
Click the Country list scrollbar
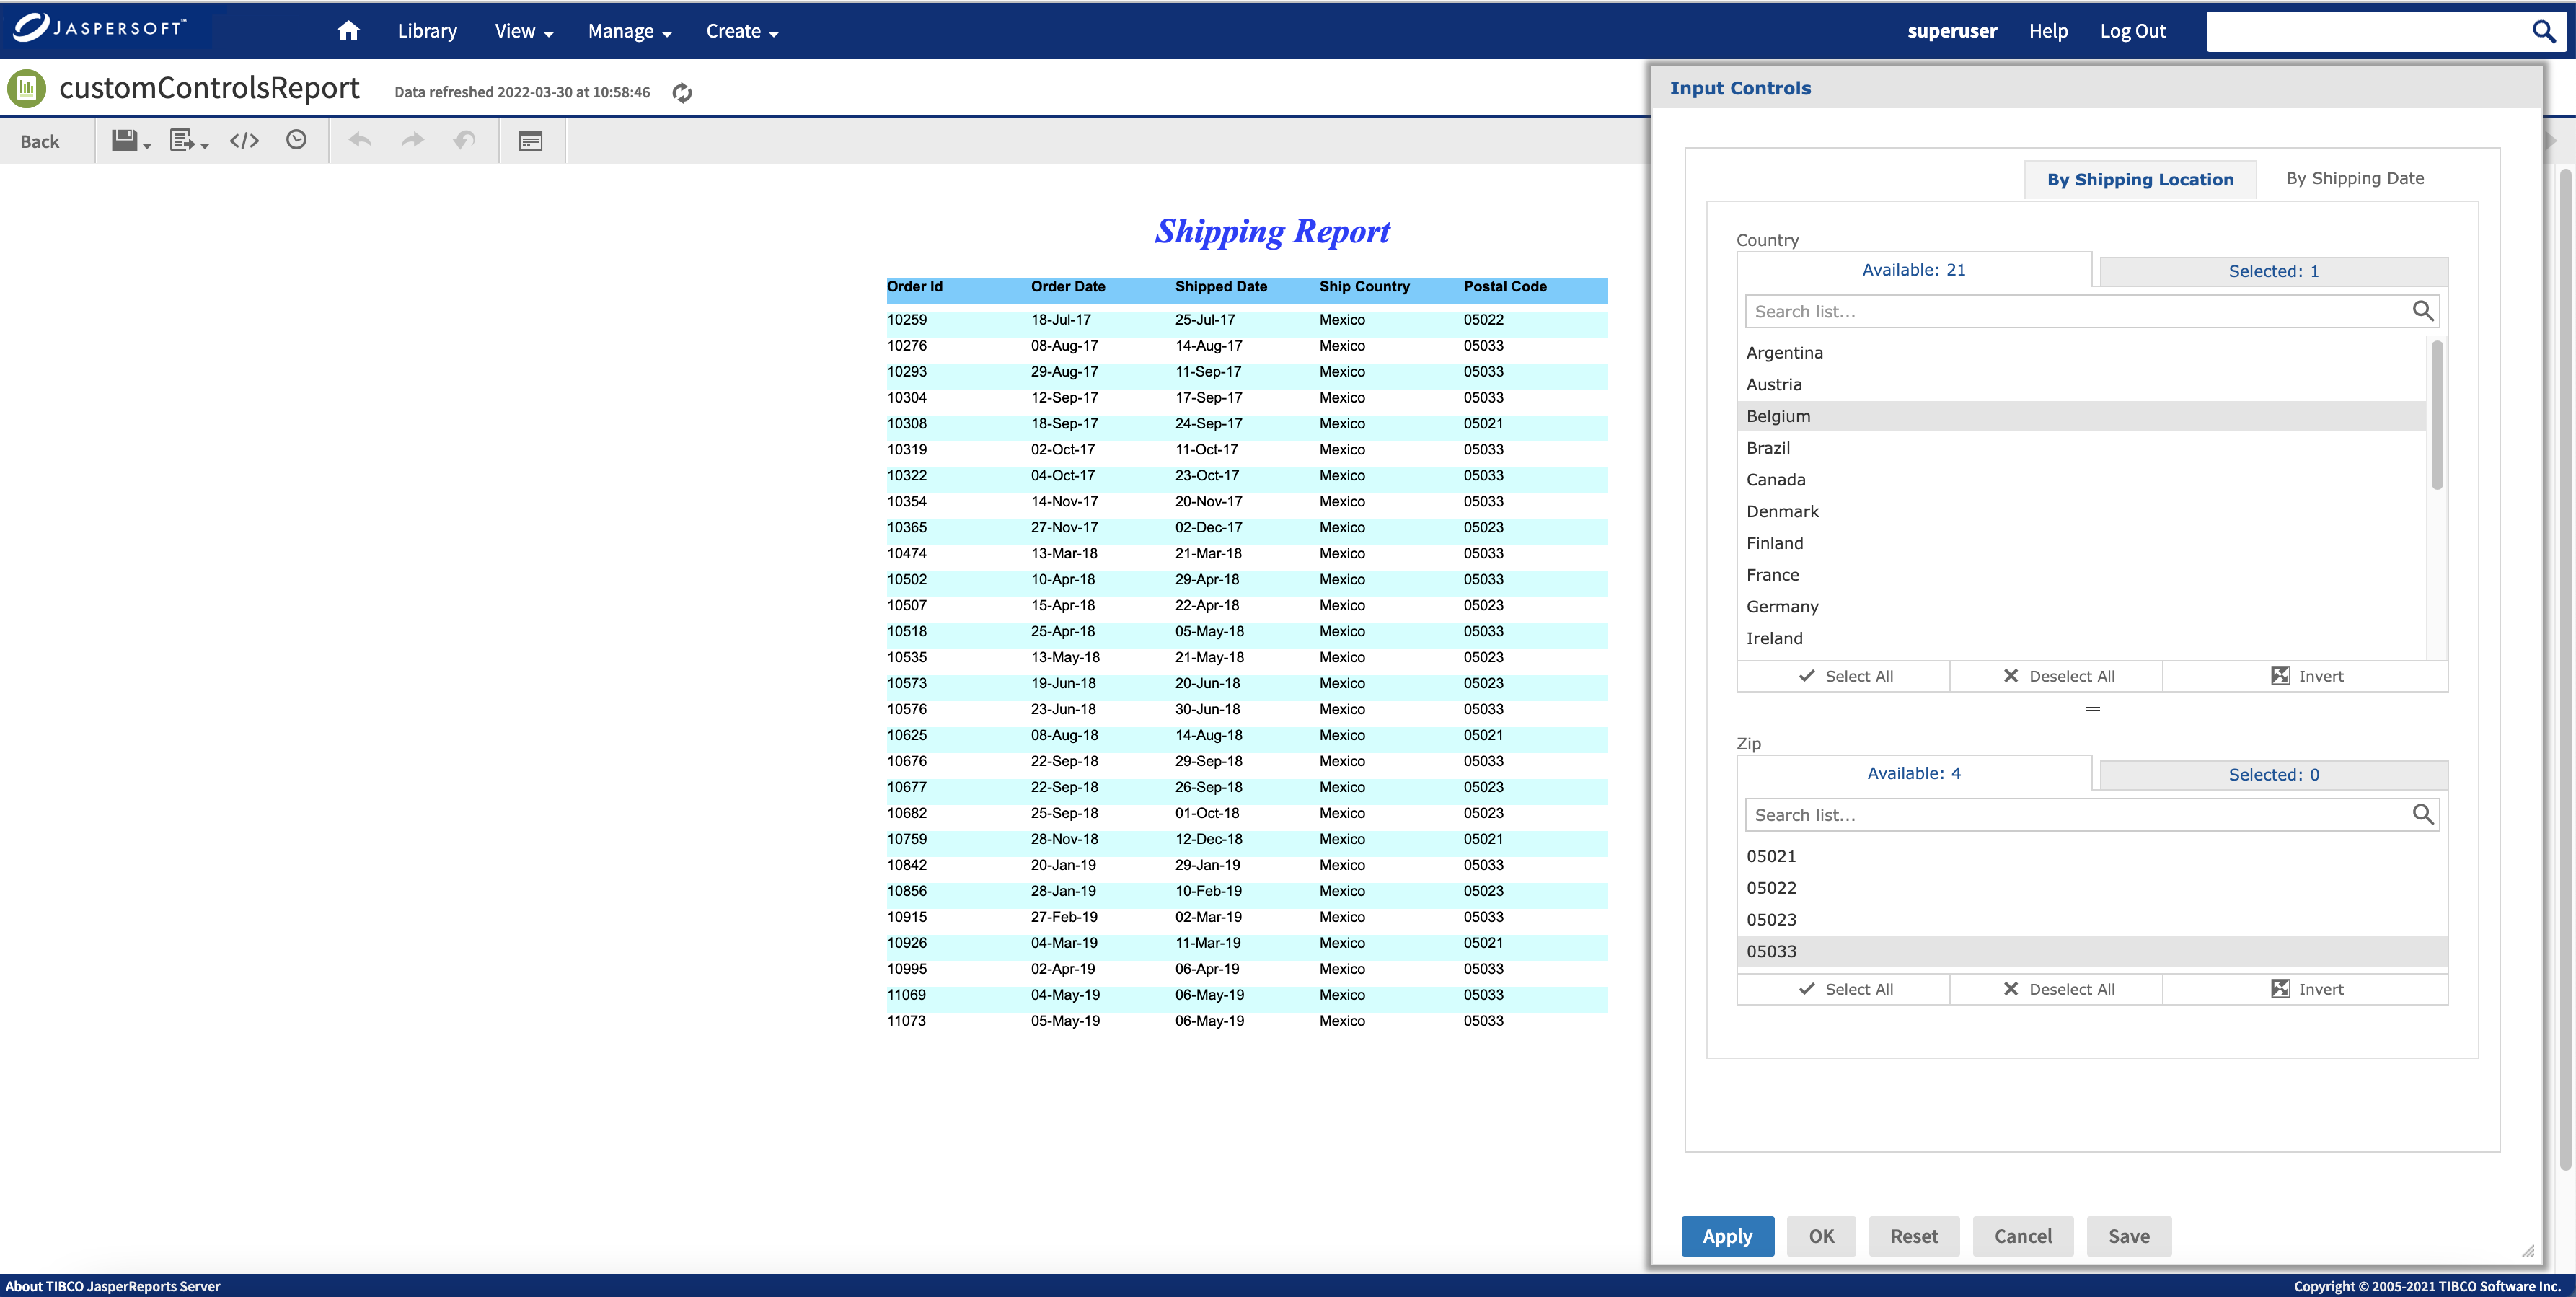click(x=2437, y=415)
